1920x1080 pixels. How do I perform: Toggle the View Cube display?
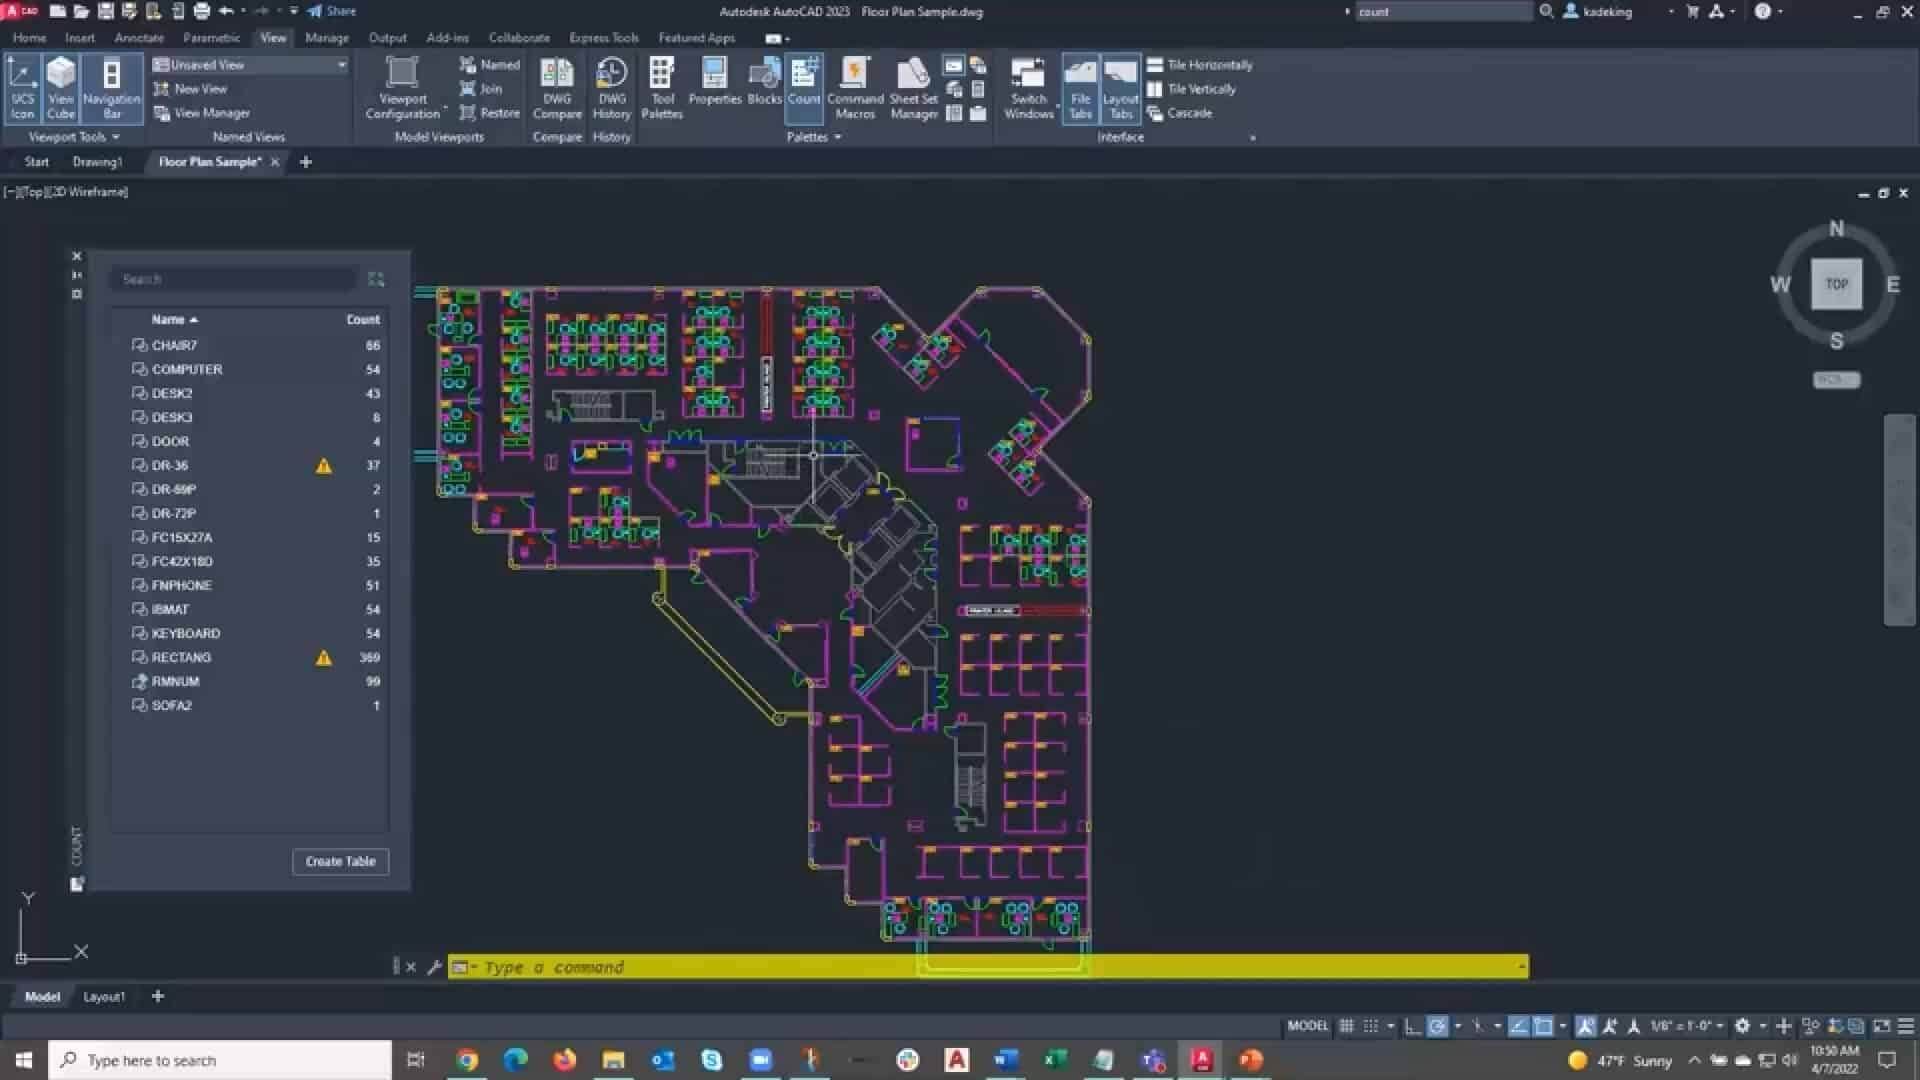(x=61, y=88)
